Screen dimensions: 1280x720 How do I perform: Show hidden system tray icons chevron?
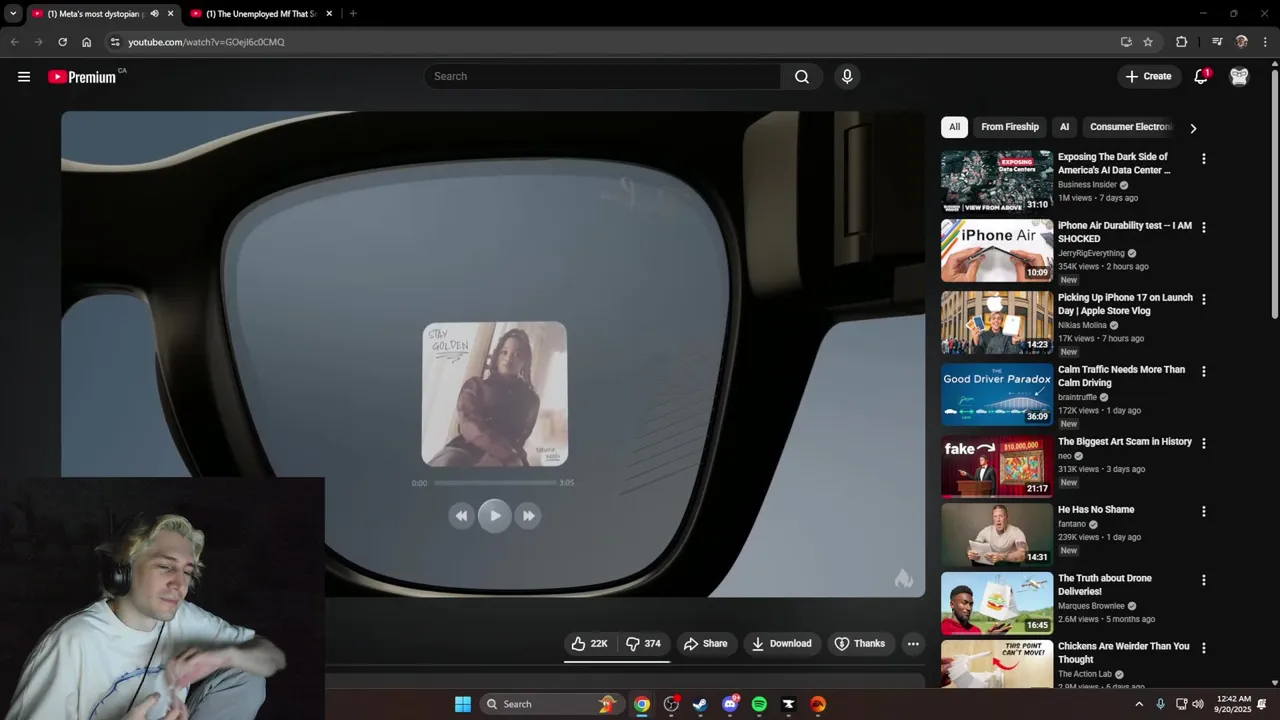point(1138,704)
